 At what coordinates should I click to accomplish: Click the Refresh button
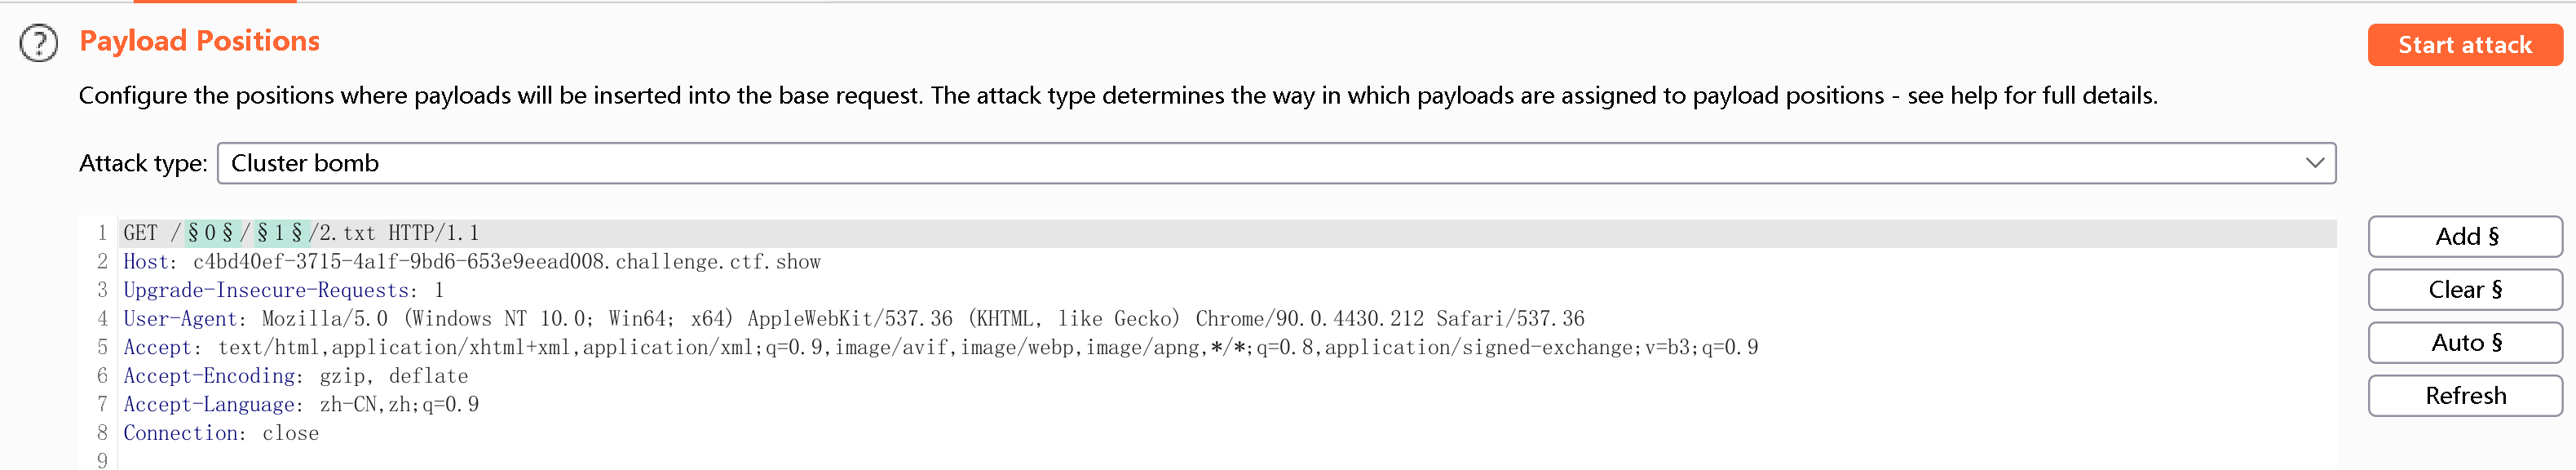tap(2464, 396)
